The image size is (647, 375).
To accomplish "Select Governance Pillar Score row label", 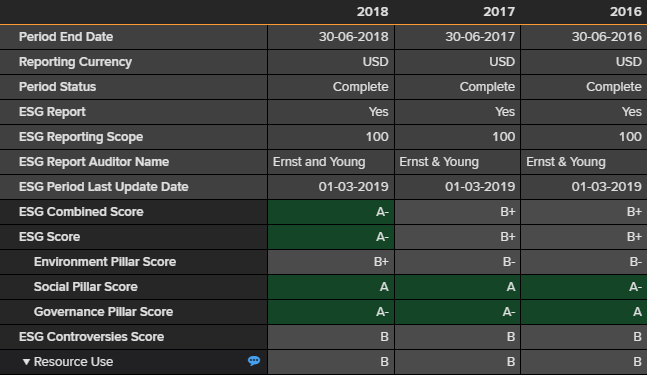I will pyautogui.click(x=103, y=312).
